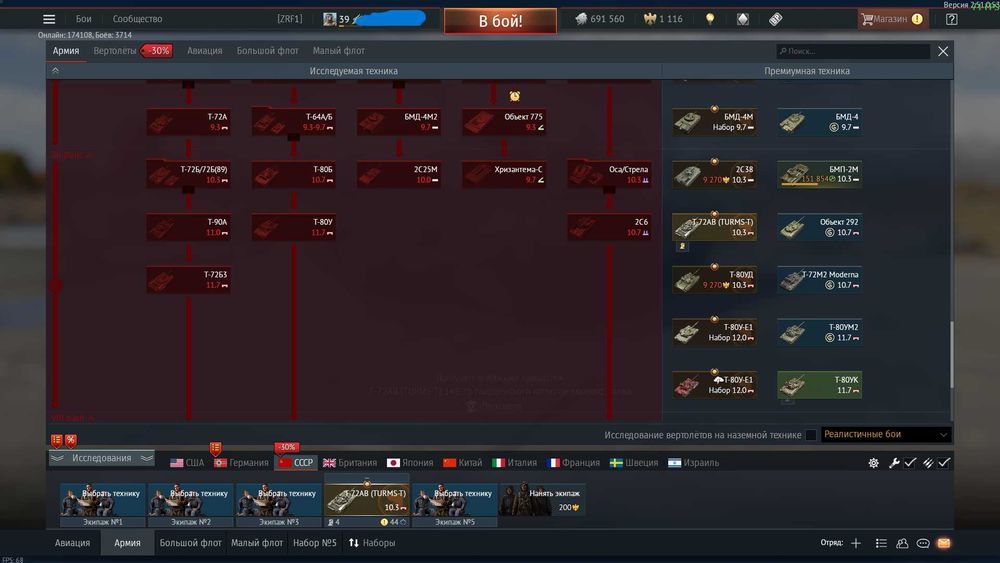Open the BP battle pass ticket icon
This screenshot has height=563, width=1000.
776,19
